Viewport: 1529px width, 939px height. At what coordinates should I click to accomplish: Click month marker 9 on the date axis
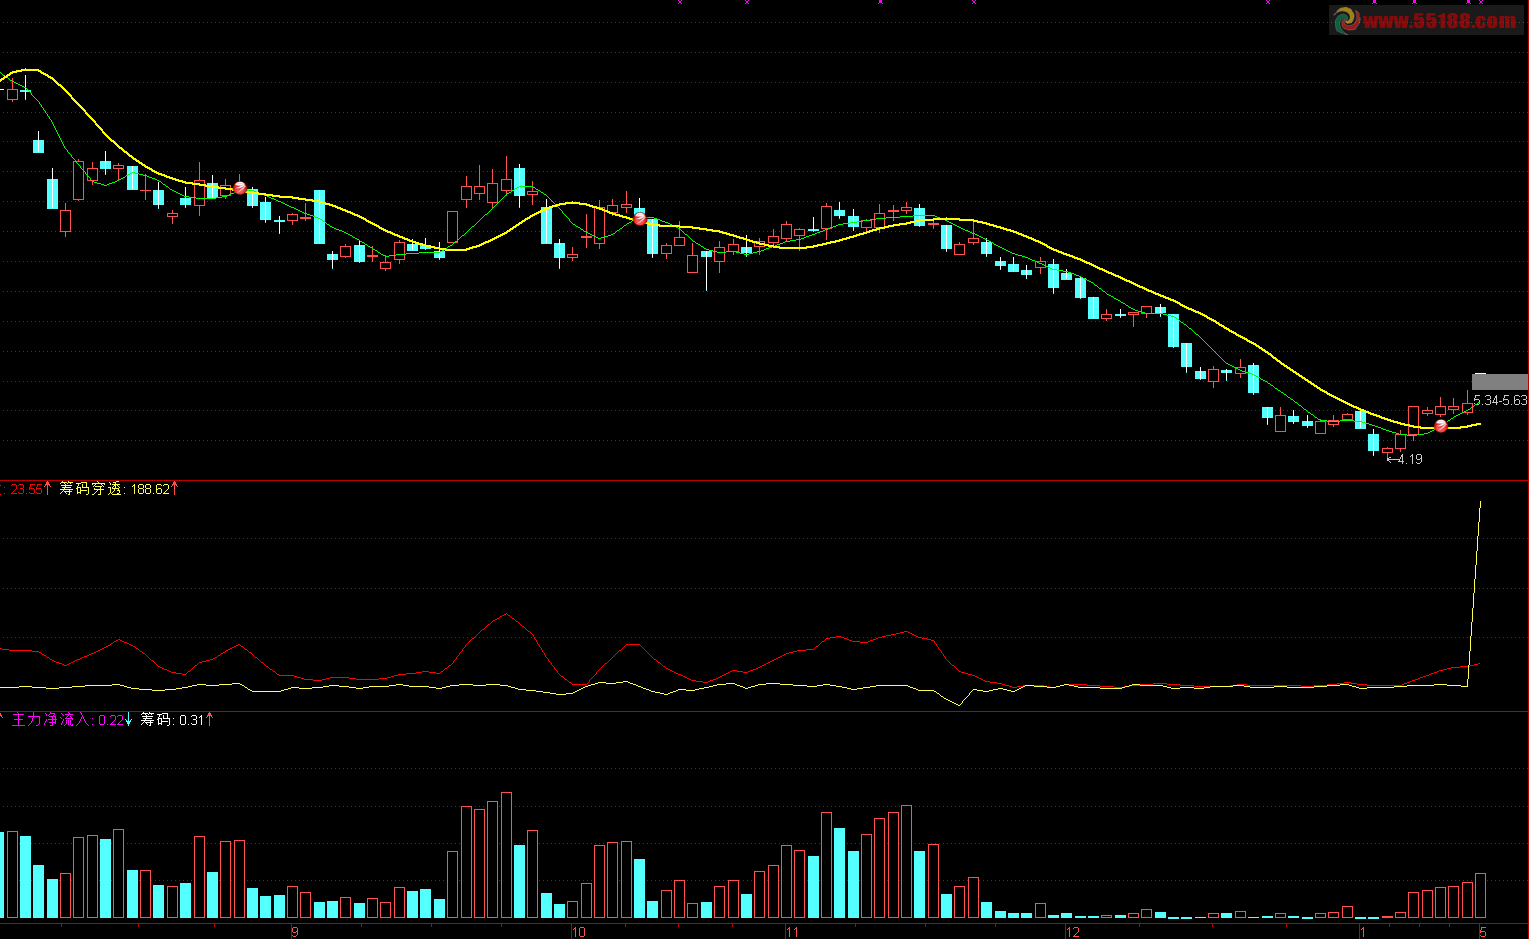click(x=295, y=932)
